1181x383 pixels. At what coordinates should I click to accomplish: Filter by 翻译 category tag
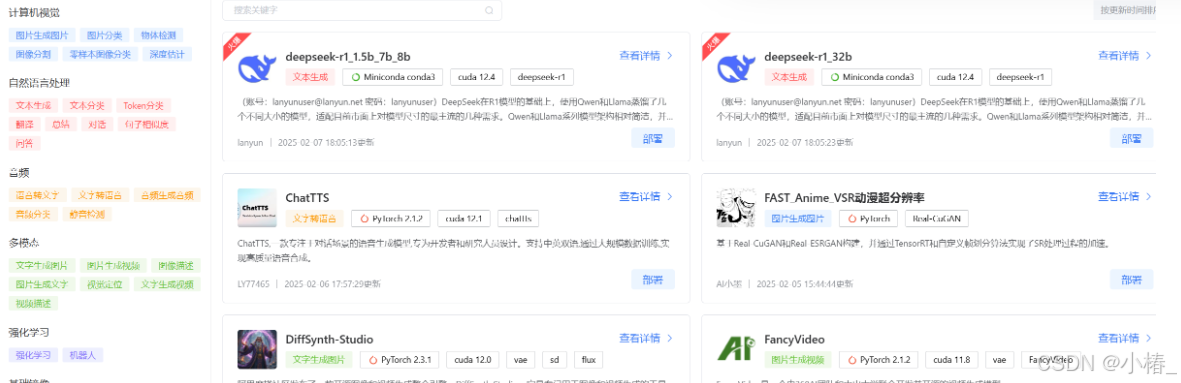pyautogui.click(x=24, y=124)
